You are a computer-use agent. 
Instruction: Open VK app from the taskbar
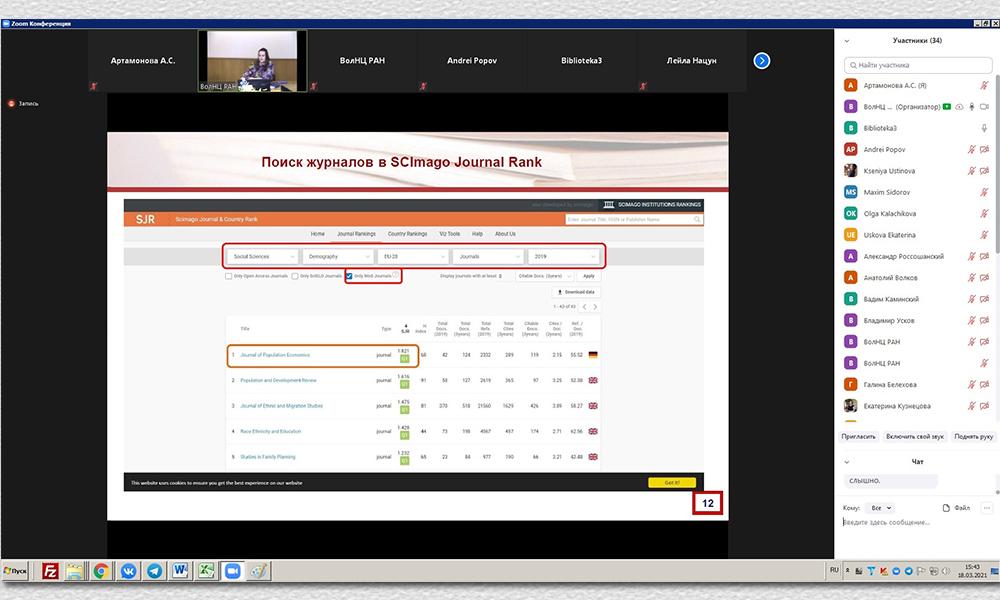coord(128,571)
